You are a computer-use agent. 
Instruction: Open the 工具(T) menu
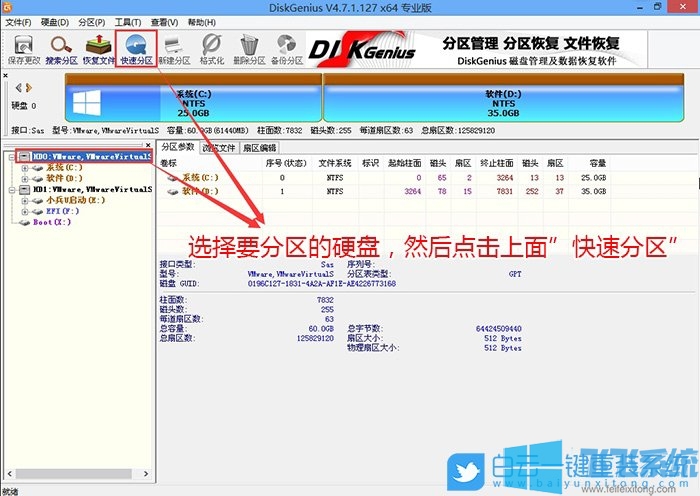[128, 22]
